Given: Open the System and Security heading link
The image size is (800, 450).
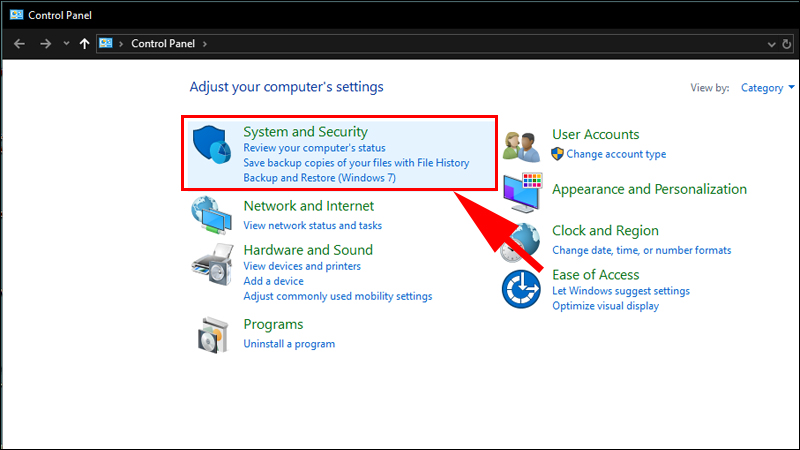Looking at the screenshot, I should (305, 132).
